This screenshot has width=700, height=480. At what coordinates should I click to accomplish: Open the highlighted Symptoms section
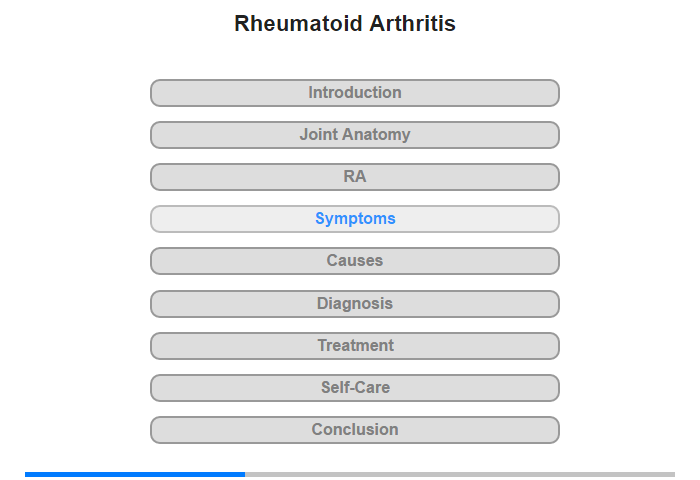[354, 219]
